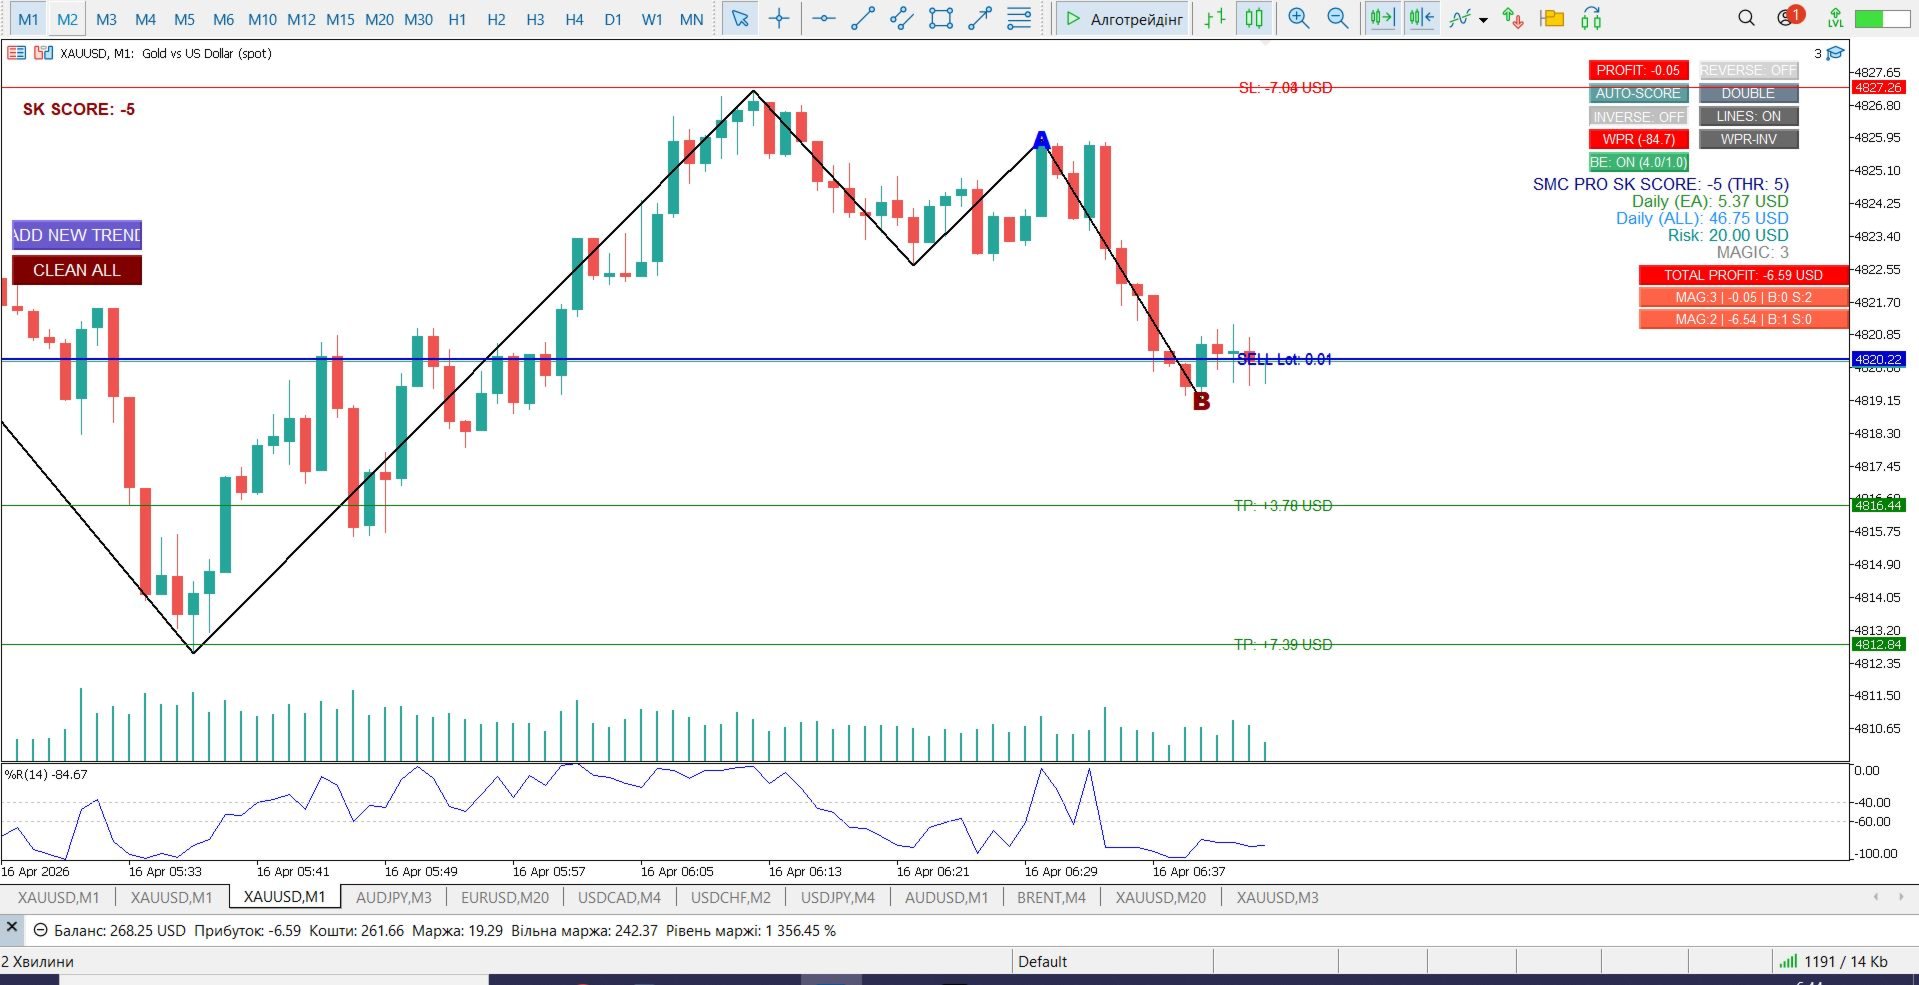
Task: Open the search magnifier
Action: tap(1746, 18)
